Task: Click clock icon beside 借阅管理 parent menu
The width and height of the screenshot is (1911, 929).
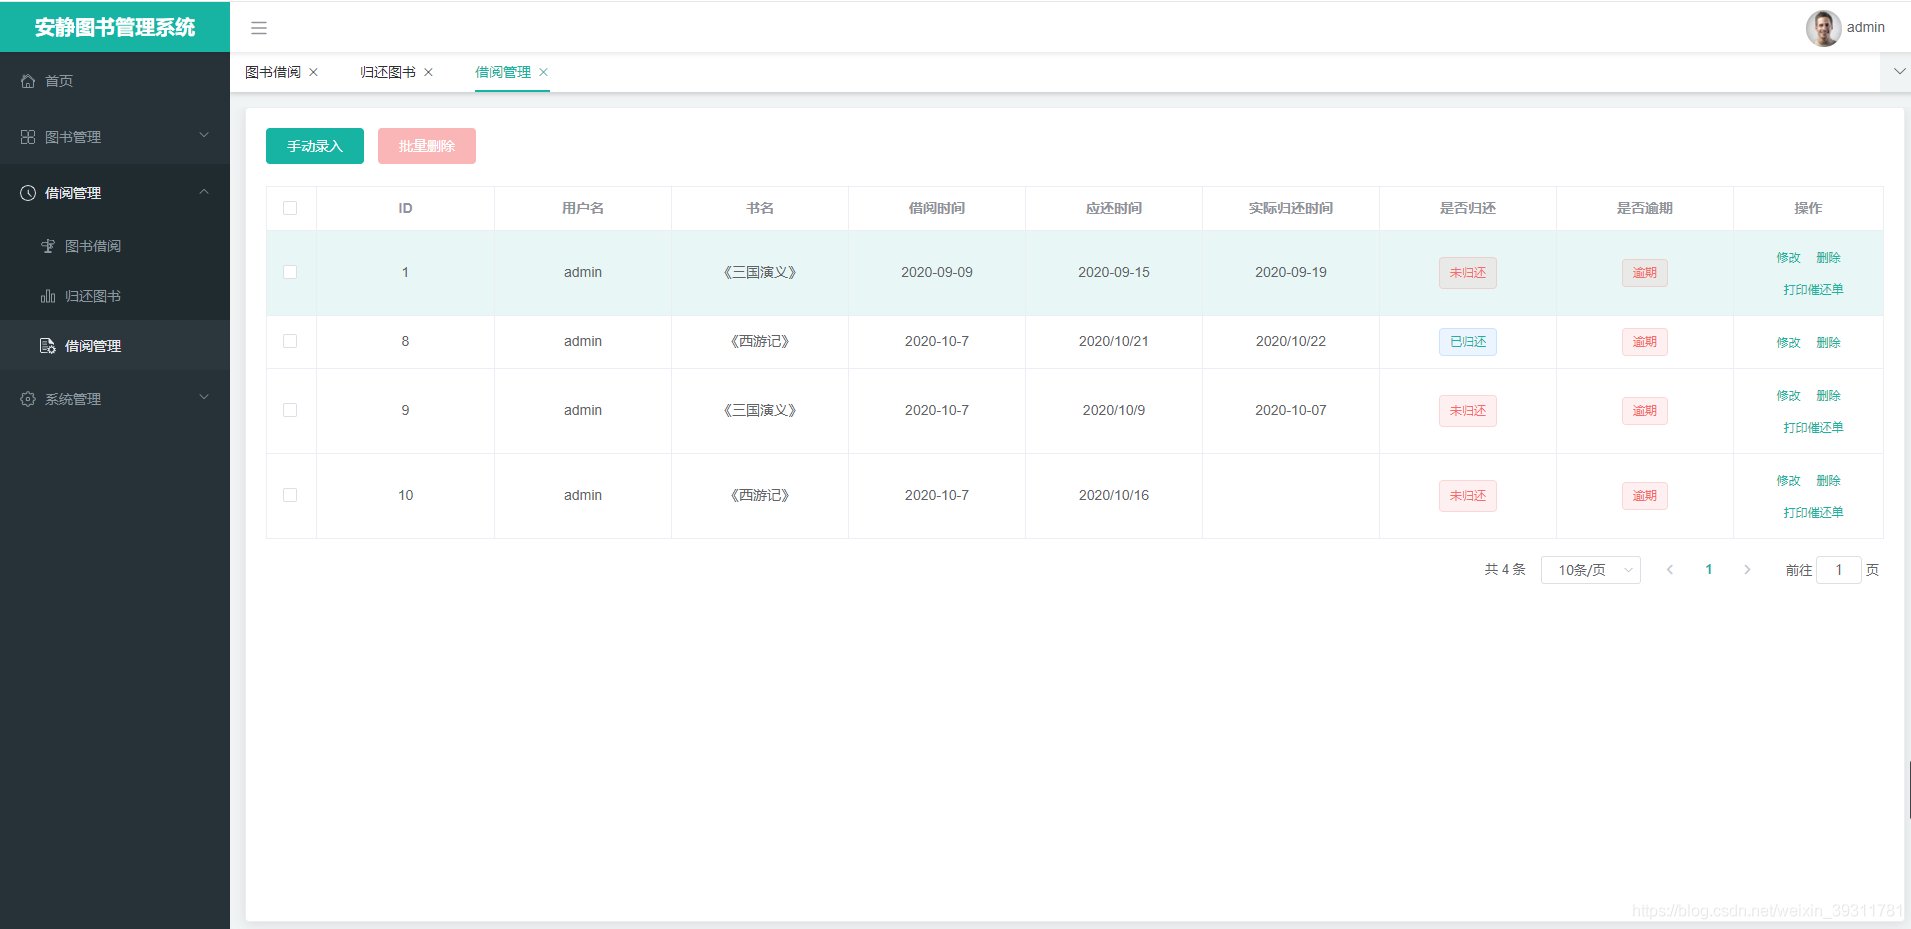Action: (28, 193)
